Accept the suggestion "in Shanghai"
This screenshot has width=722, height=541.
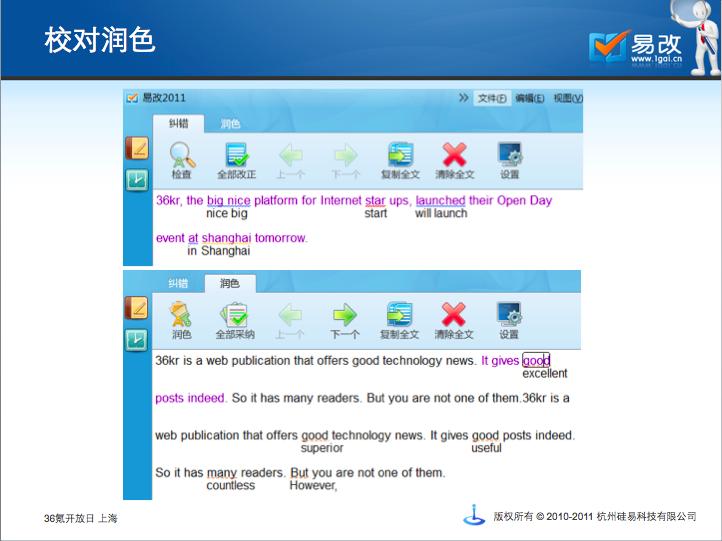coord(219,251)
